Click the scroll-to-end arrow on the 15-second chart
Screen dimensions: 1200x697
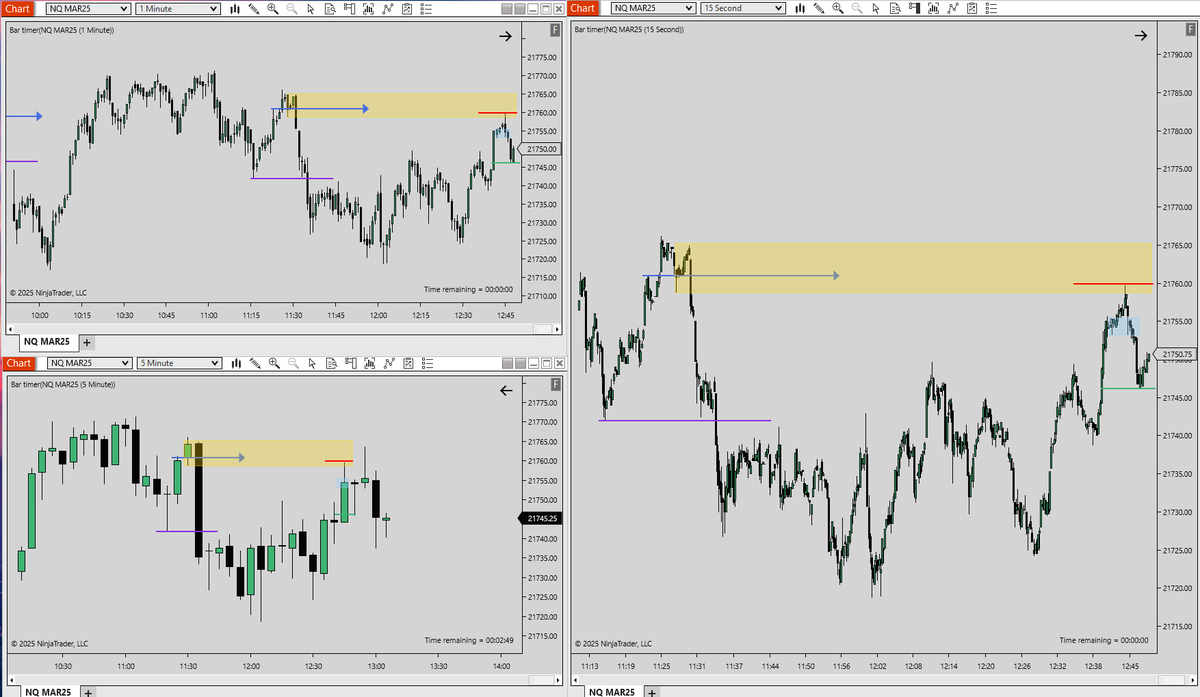pos(1141,35)
